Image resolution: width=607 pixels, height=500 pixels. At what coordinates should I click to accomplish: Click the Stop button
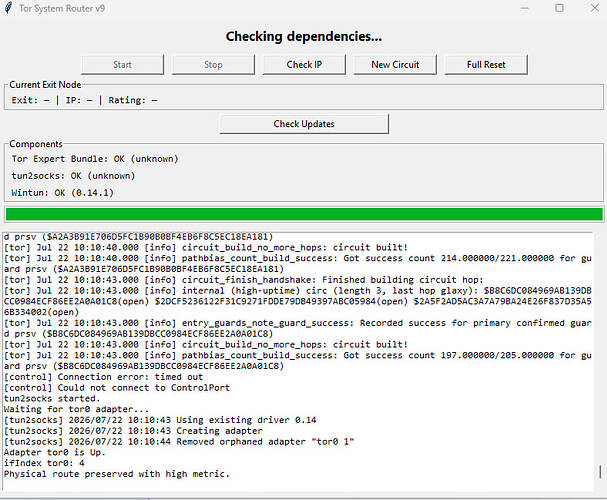[213, 65]
